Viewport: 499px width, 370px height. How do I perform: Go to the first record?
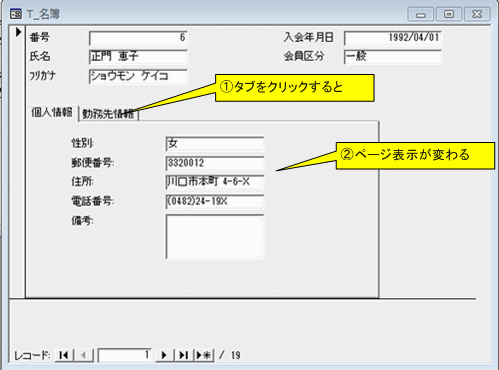pos(64,355)
